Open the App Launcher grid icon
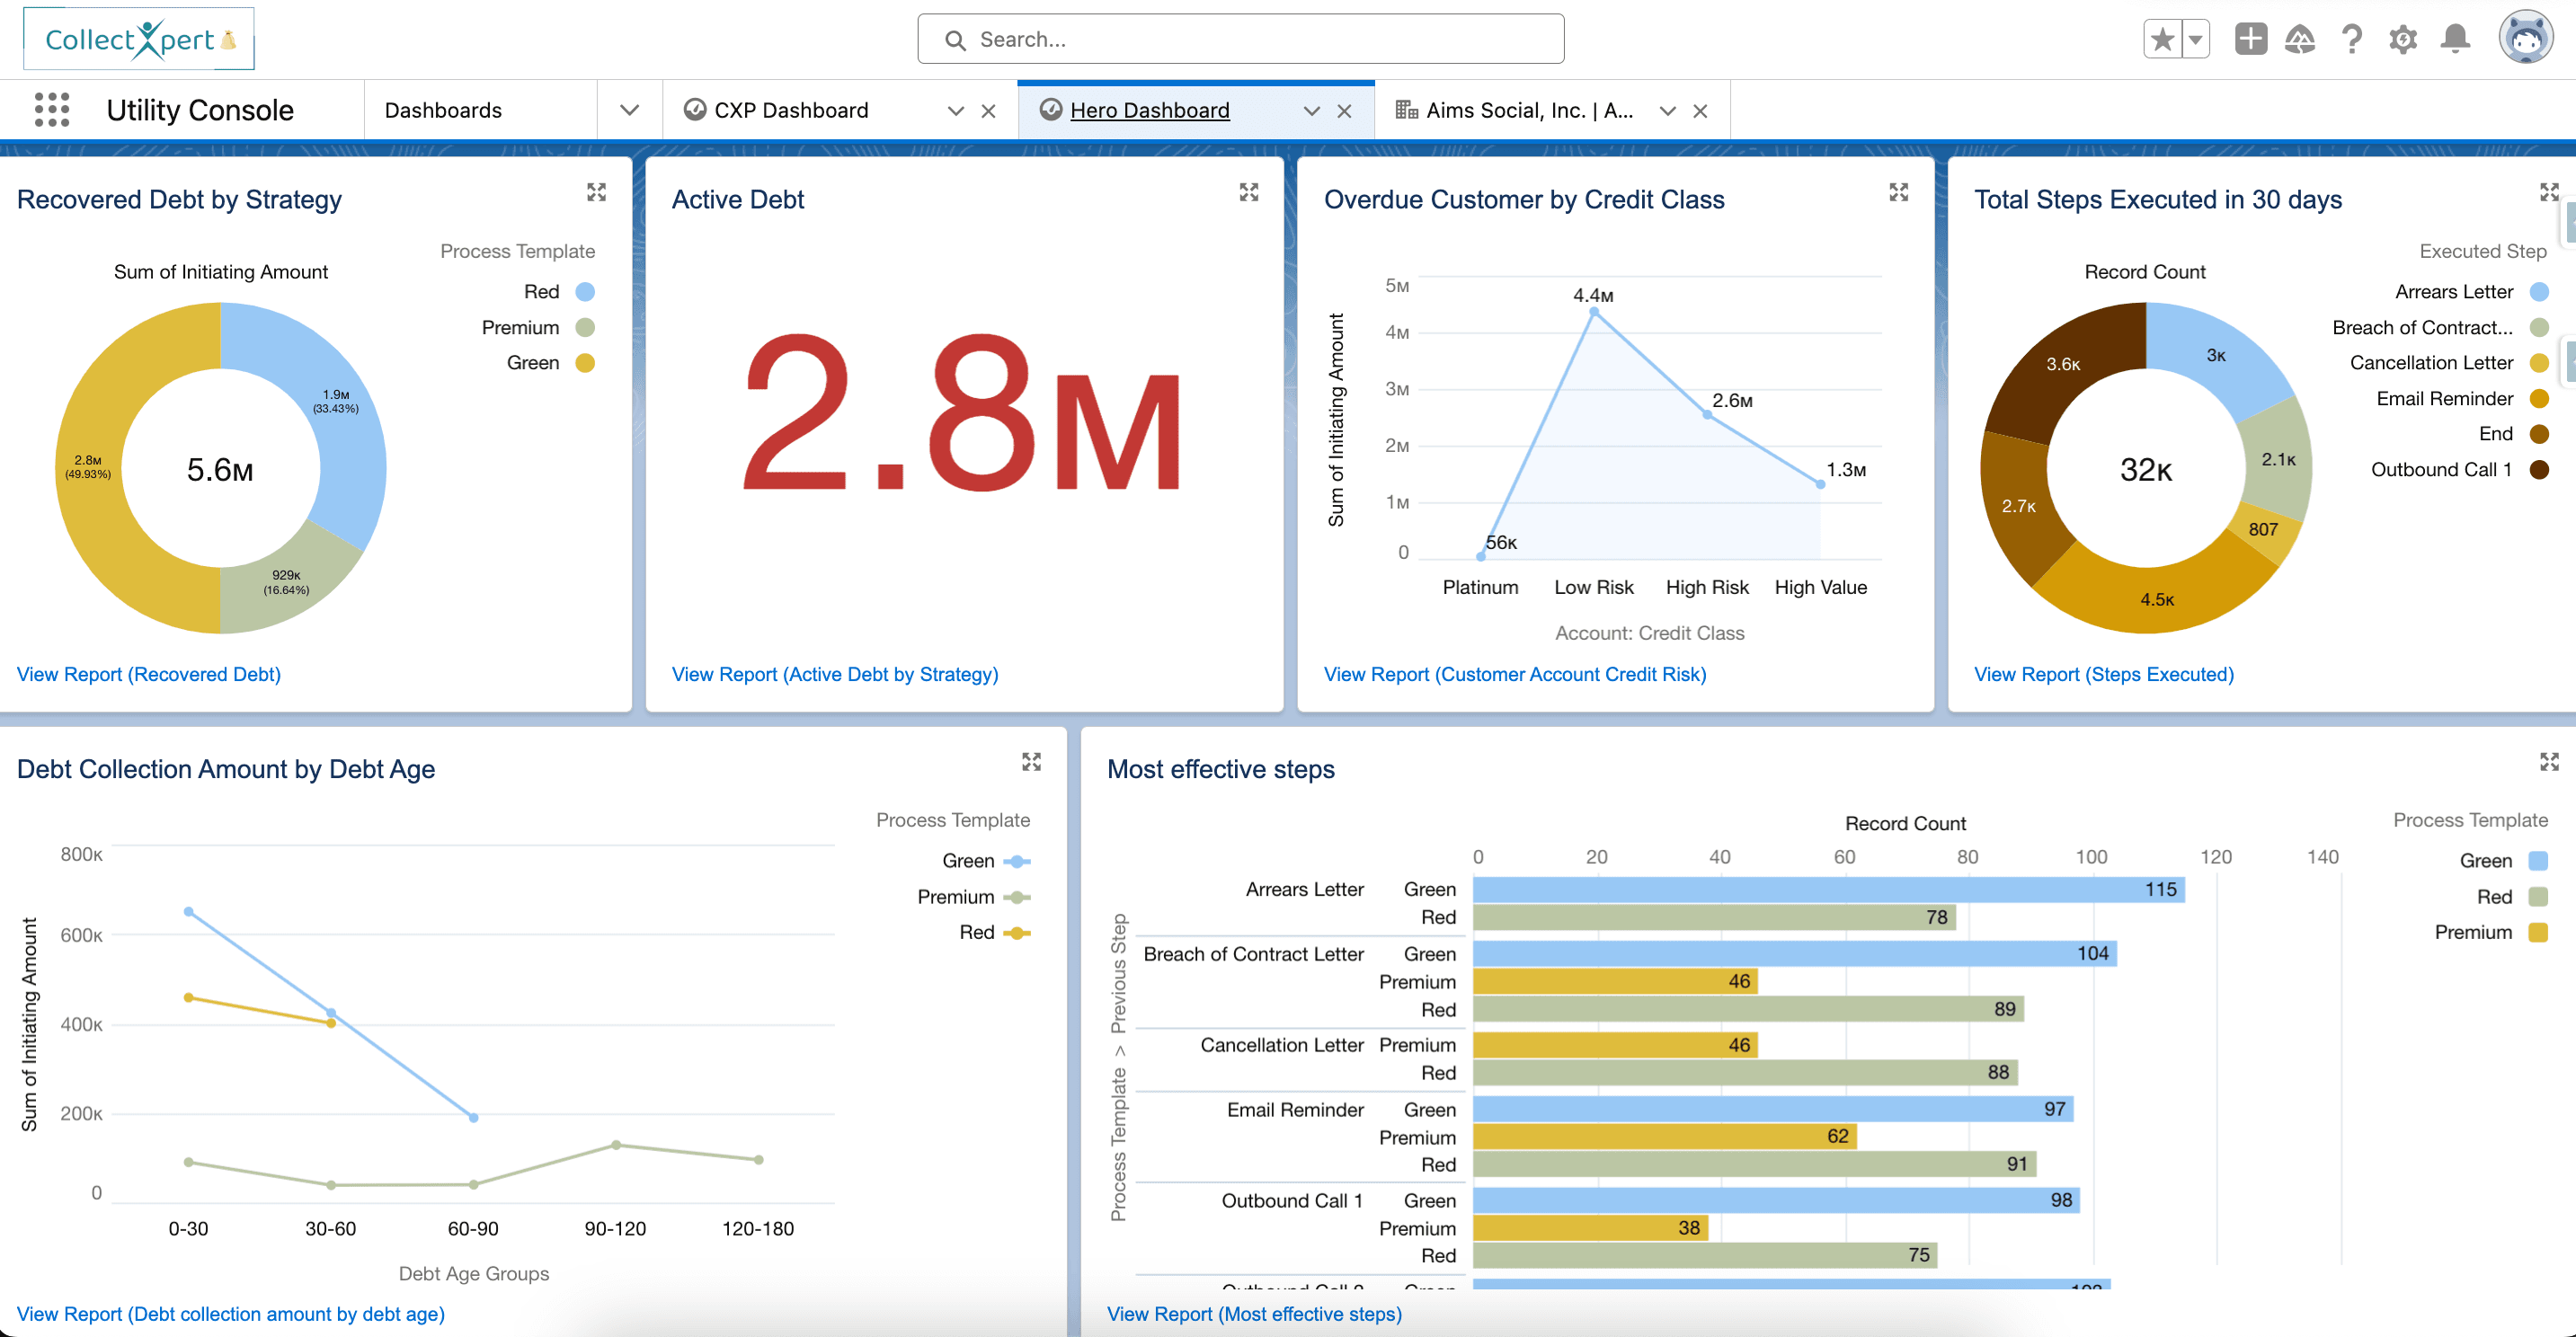The width and height of the screenshot is (2576, 1337). [x=52, y=109]
